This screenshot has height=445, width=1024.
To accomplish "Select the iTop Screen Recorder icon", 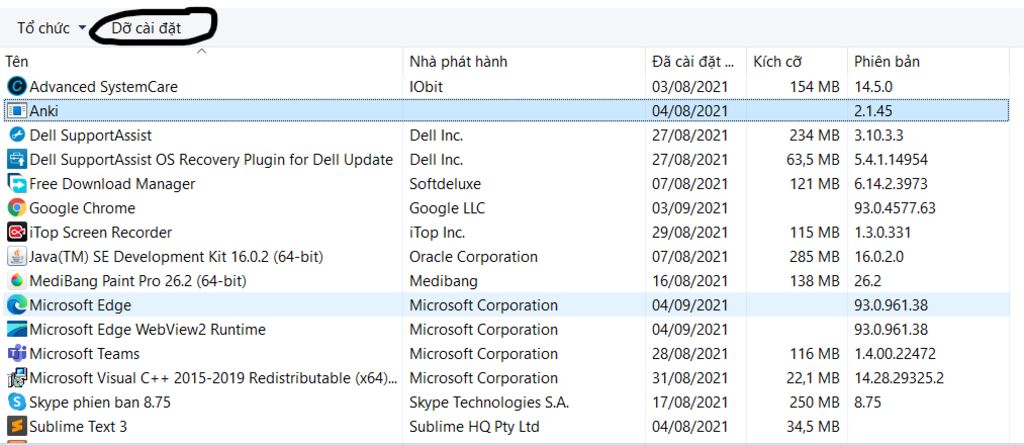I will tap(17, 232).
